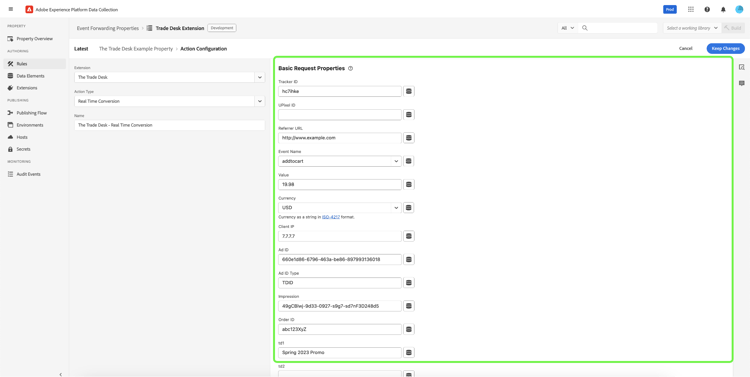Click into the td1 Spring 2023 Promo field

pos(340,353)
